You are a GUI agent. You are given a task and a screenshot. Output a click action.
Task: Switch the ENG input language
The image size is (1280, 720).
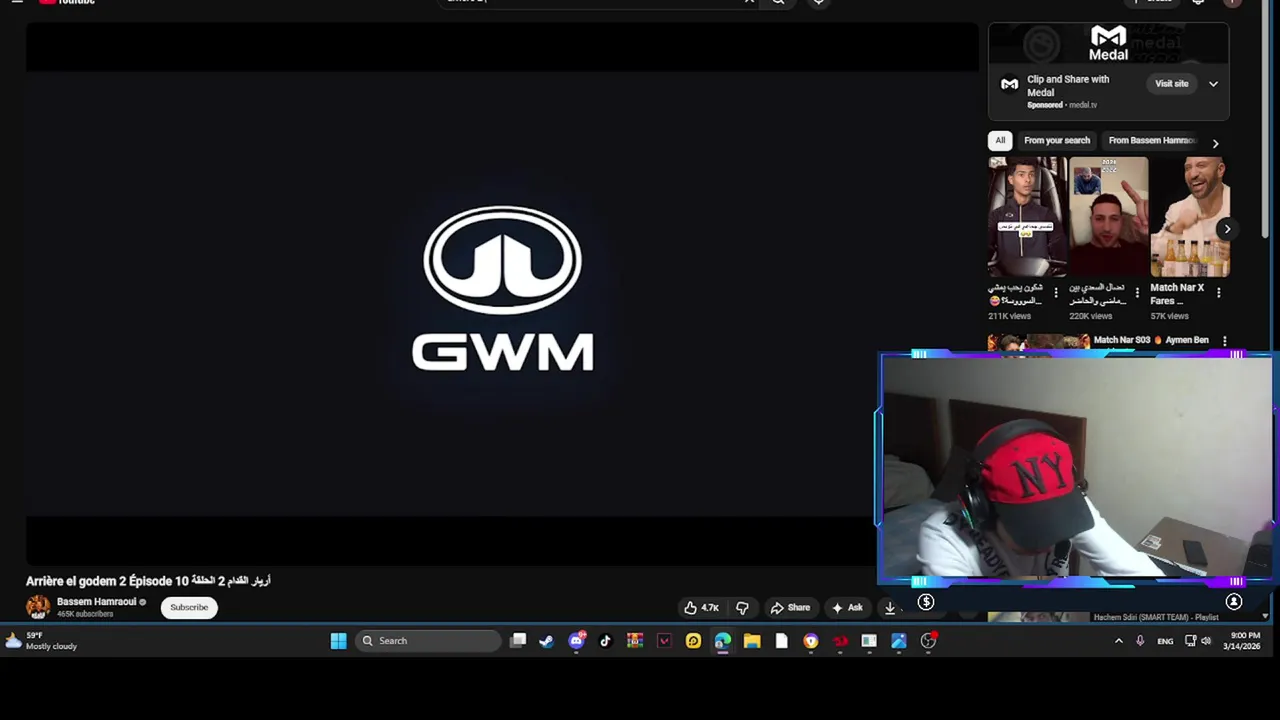[x=1165, y=641]
